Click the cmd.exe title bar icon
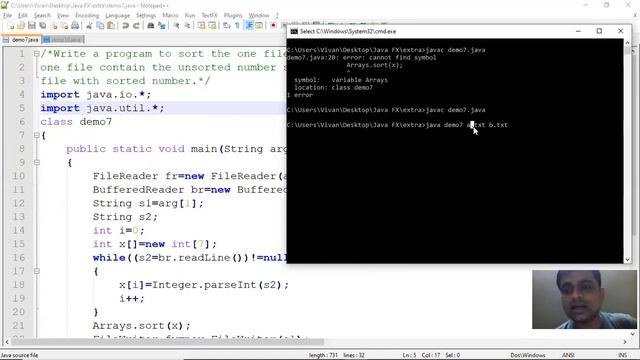This screenshot has width=640, height=360. click(x=294, y=31)
